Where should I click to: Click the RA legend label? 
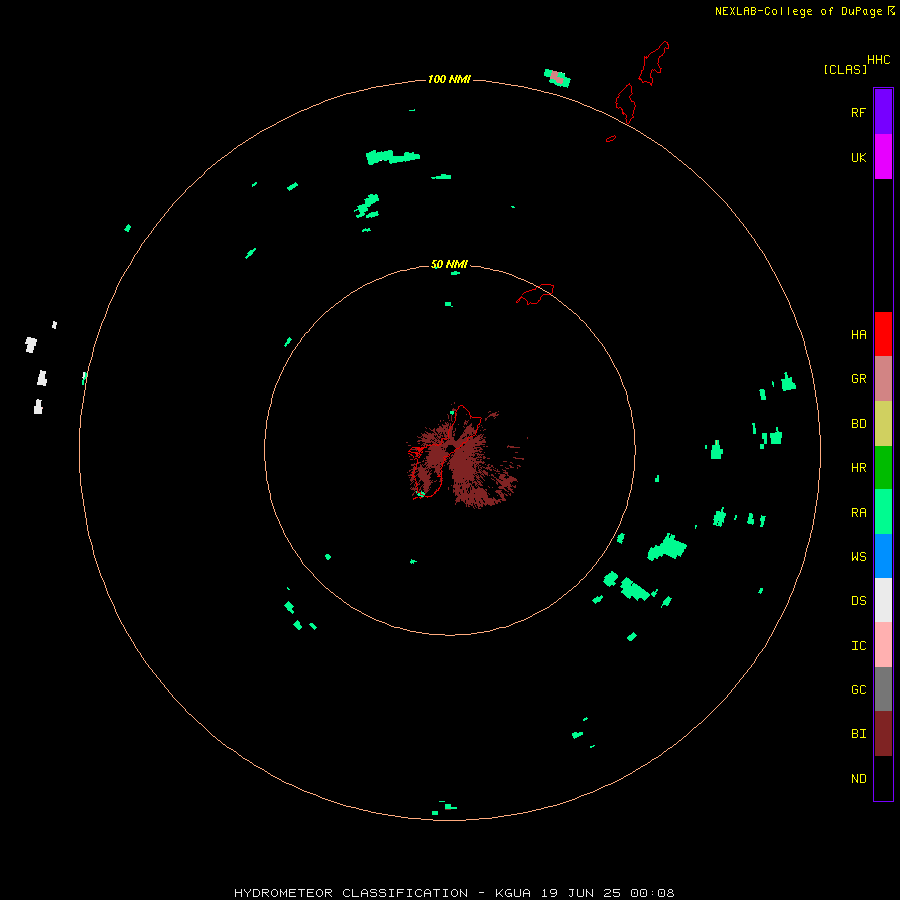coord(858,513)
